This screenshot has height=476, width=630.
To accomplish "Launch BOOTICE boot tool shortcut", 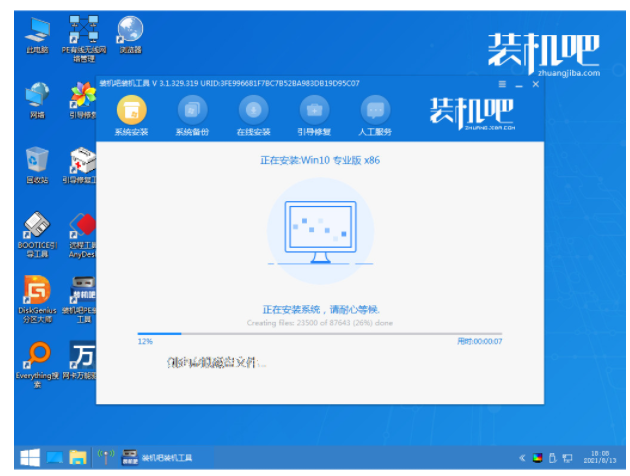I will [37, 228].
